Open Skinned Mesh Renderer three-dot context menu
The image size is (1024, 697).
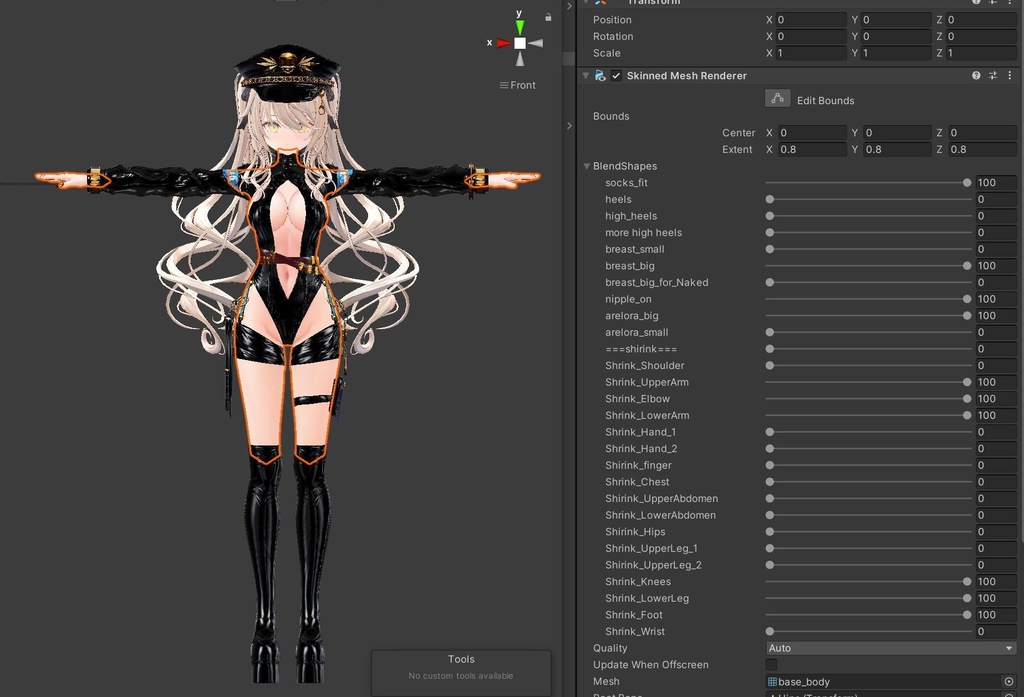click(x=1010, y=76)
